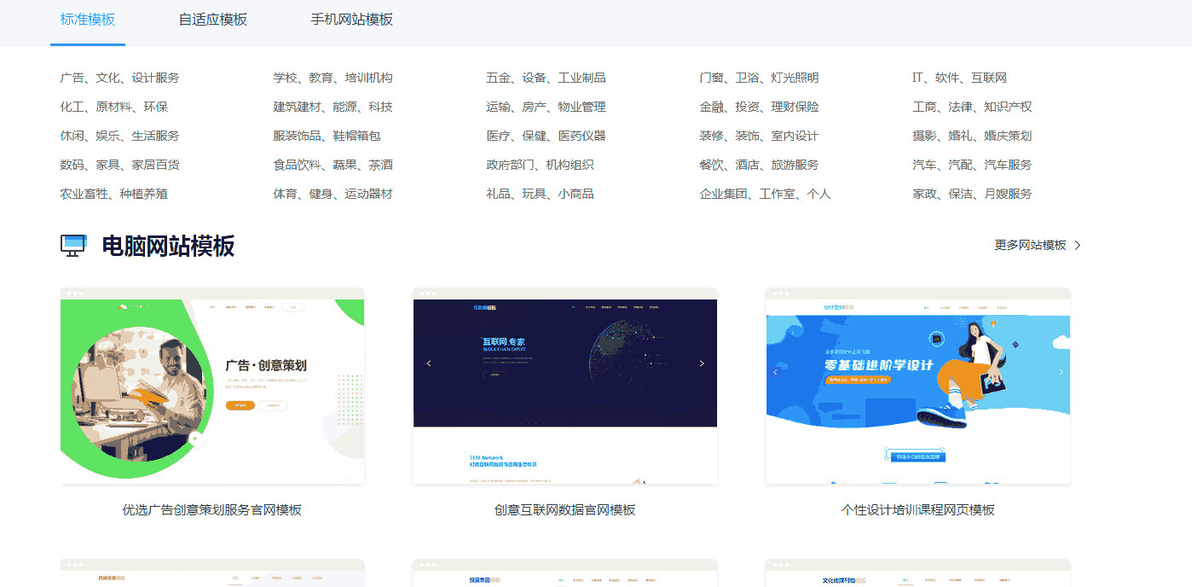
Task: Select the 手机网站模板 tab
Action: [x=352, y=20]
